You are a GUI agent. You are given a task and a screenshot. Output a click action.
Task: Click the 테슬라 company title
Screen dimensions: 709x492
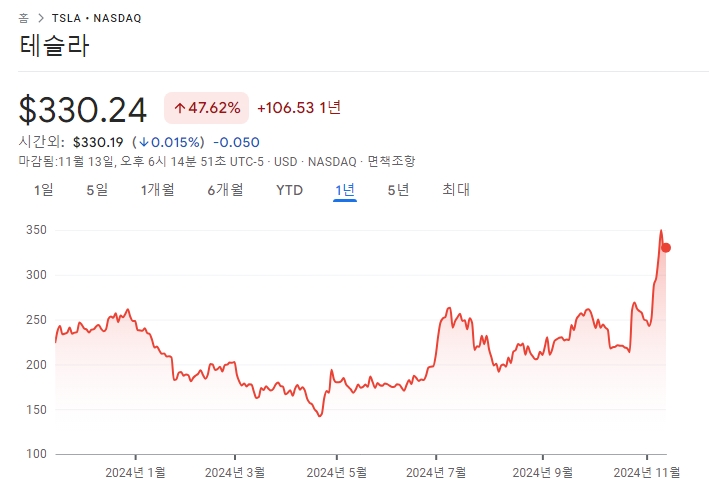pos(54,46)
